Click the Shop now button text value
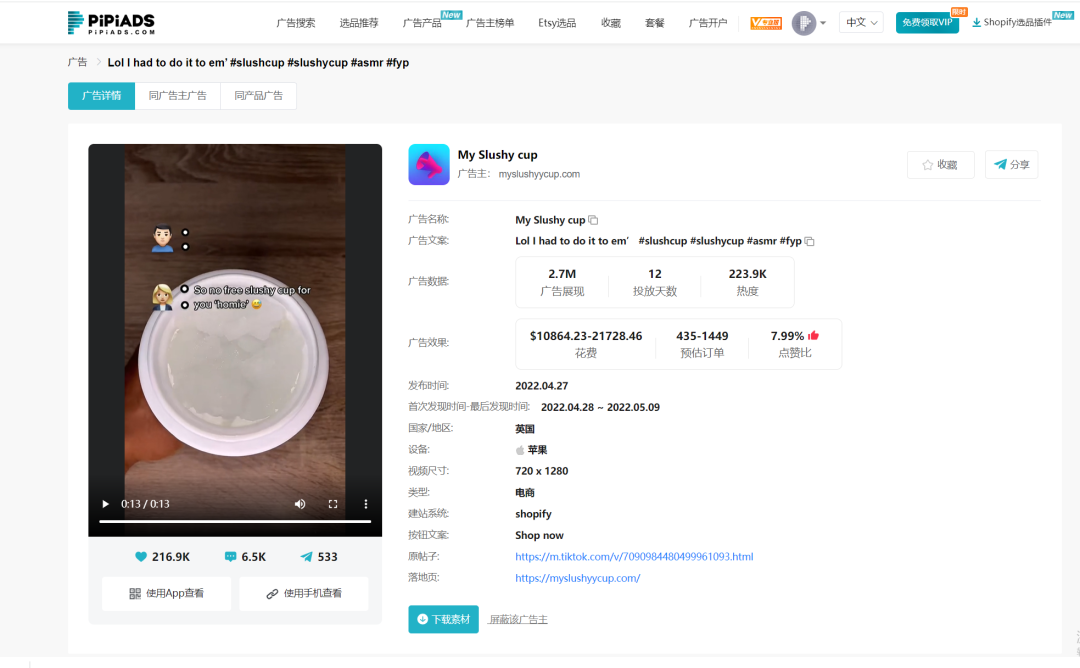 point(539,535)
